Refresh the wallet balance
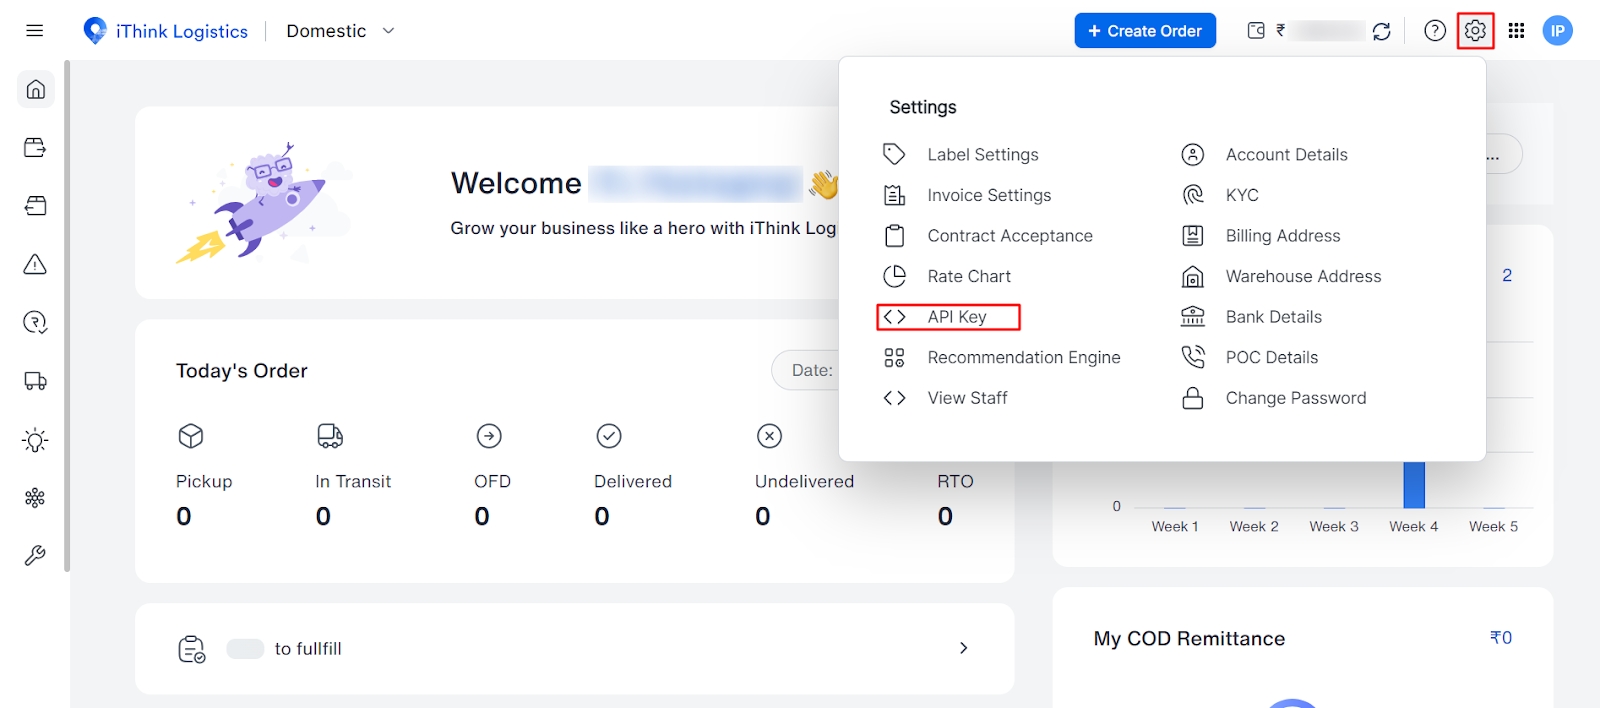The width and height of the screenshot is (1600, 708). [x=1382, y=31]
